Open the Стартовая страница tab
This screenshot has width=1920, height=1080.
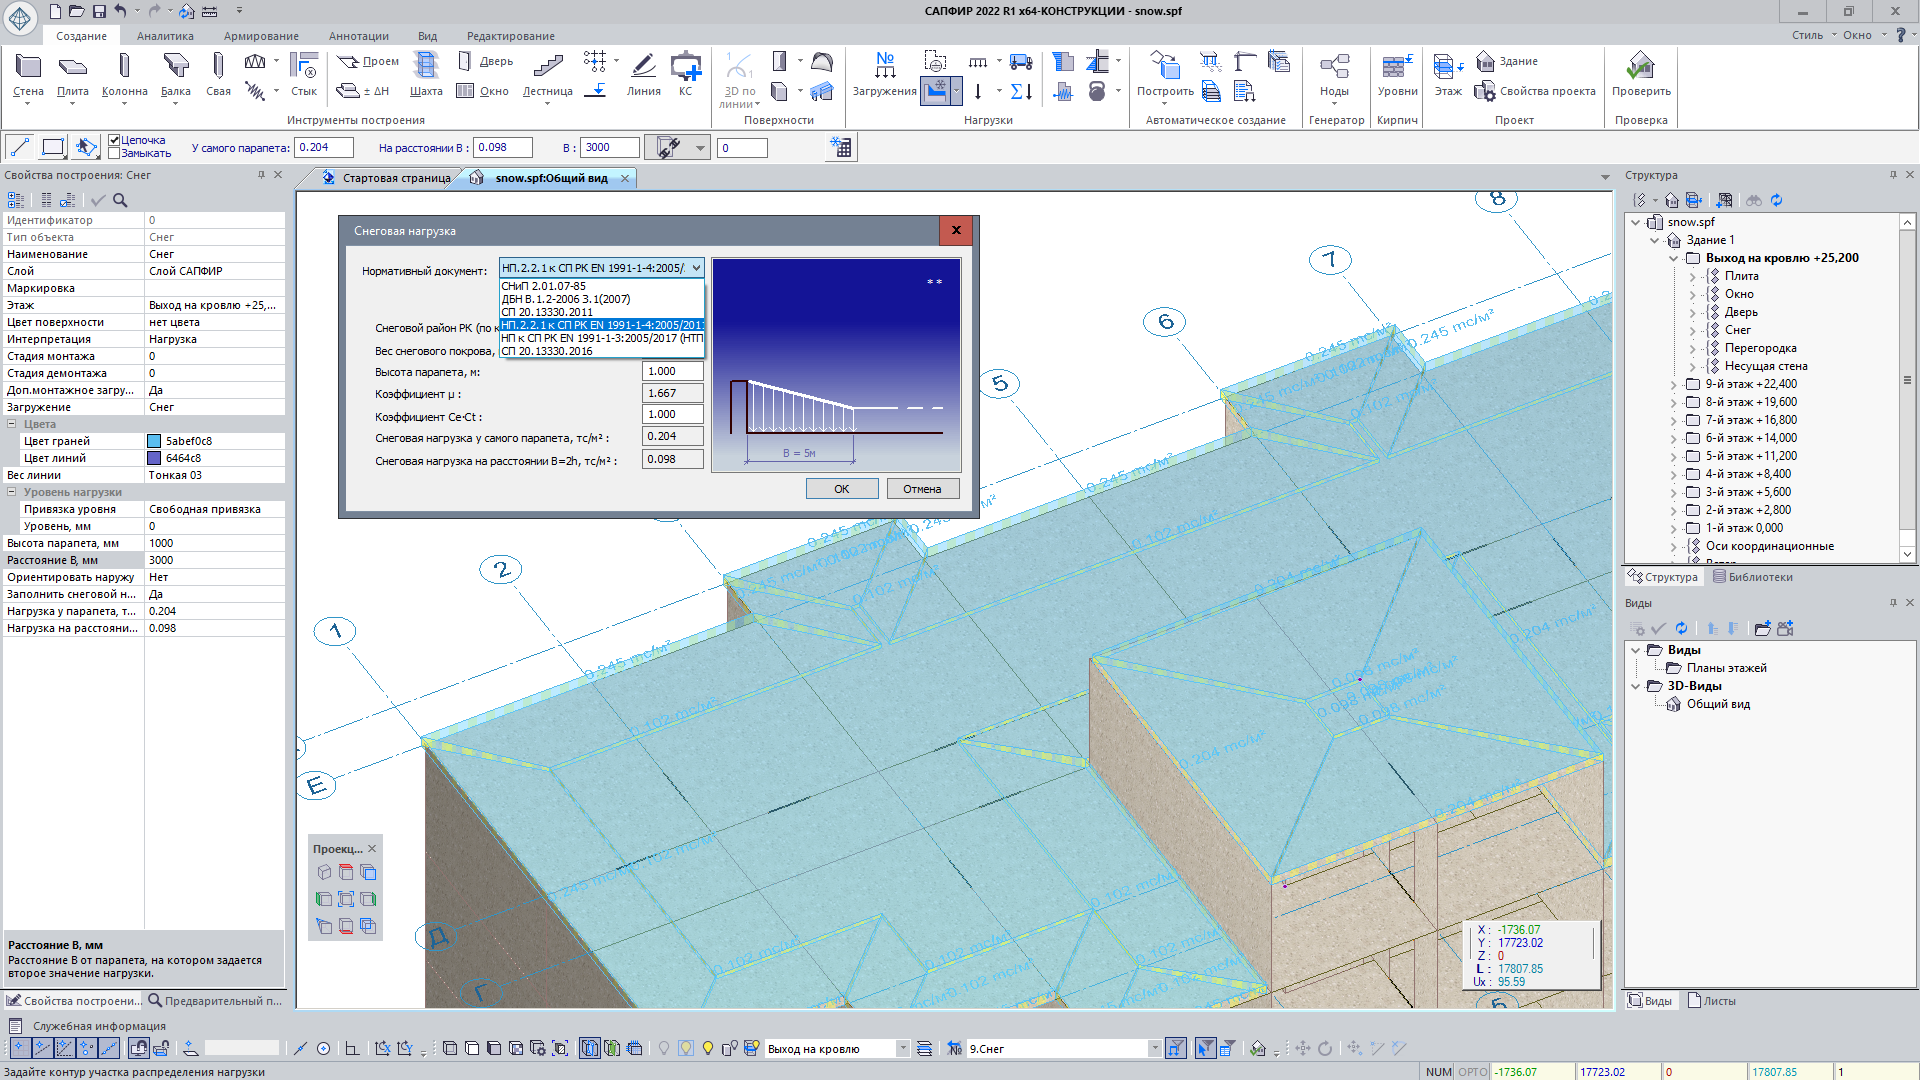396,178
